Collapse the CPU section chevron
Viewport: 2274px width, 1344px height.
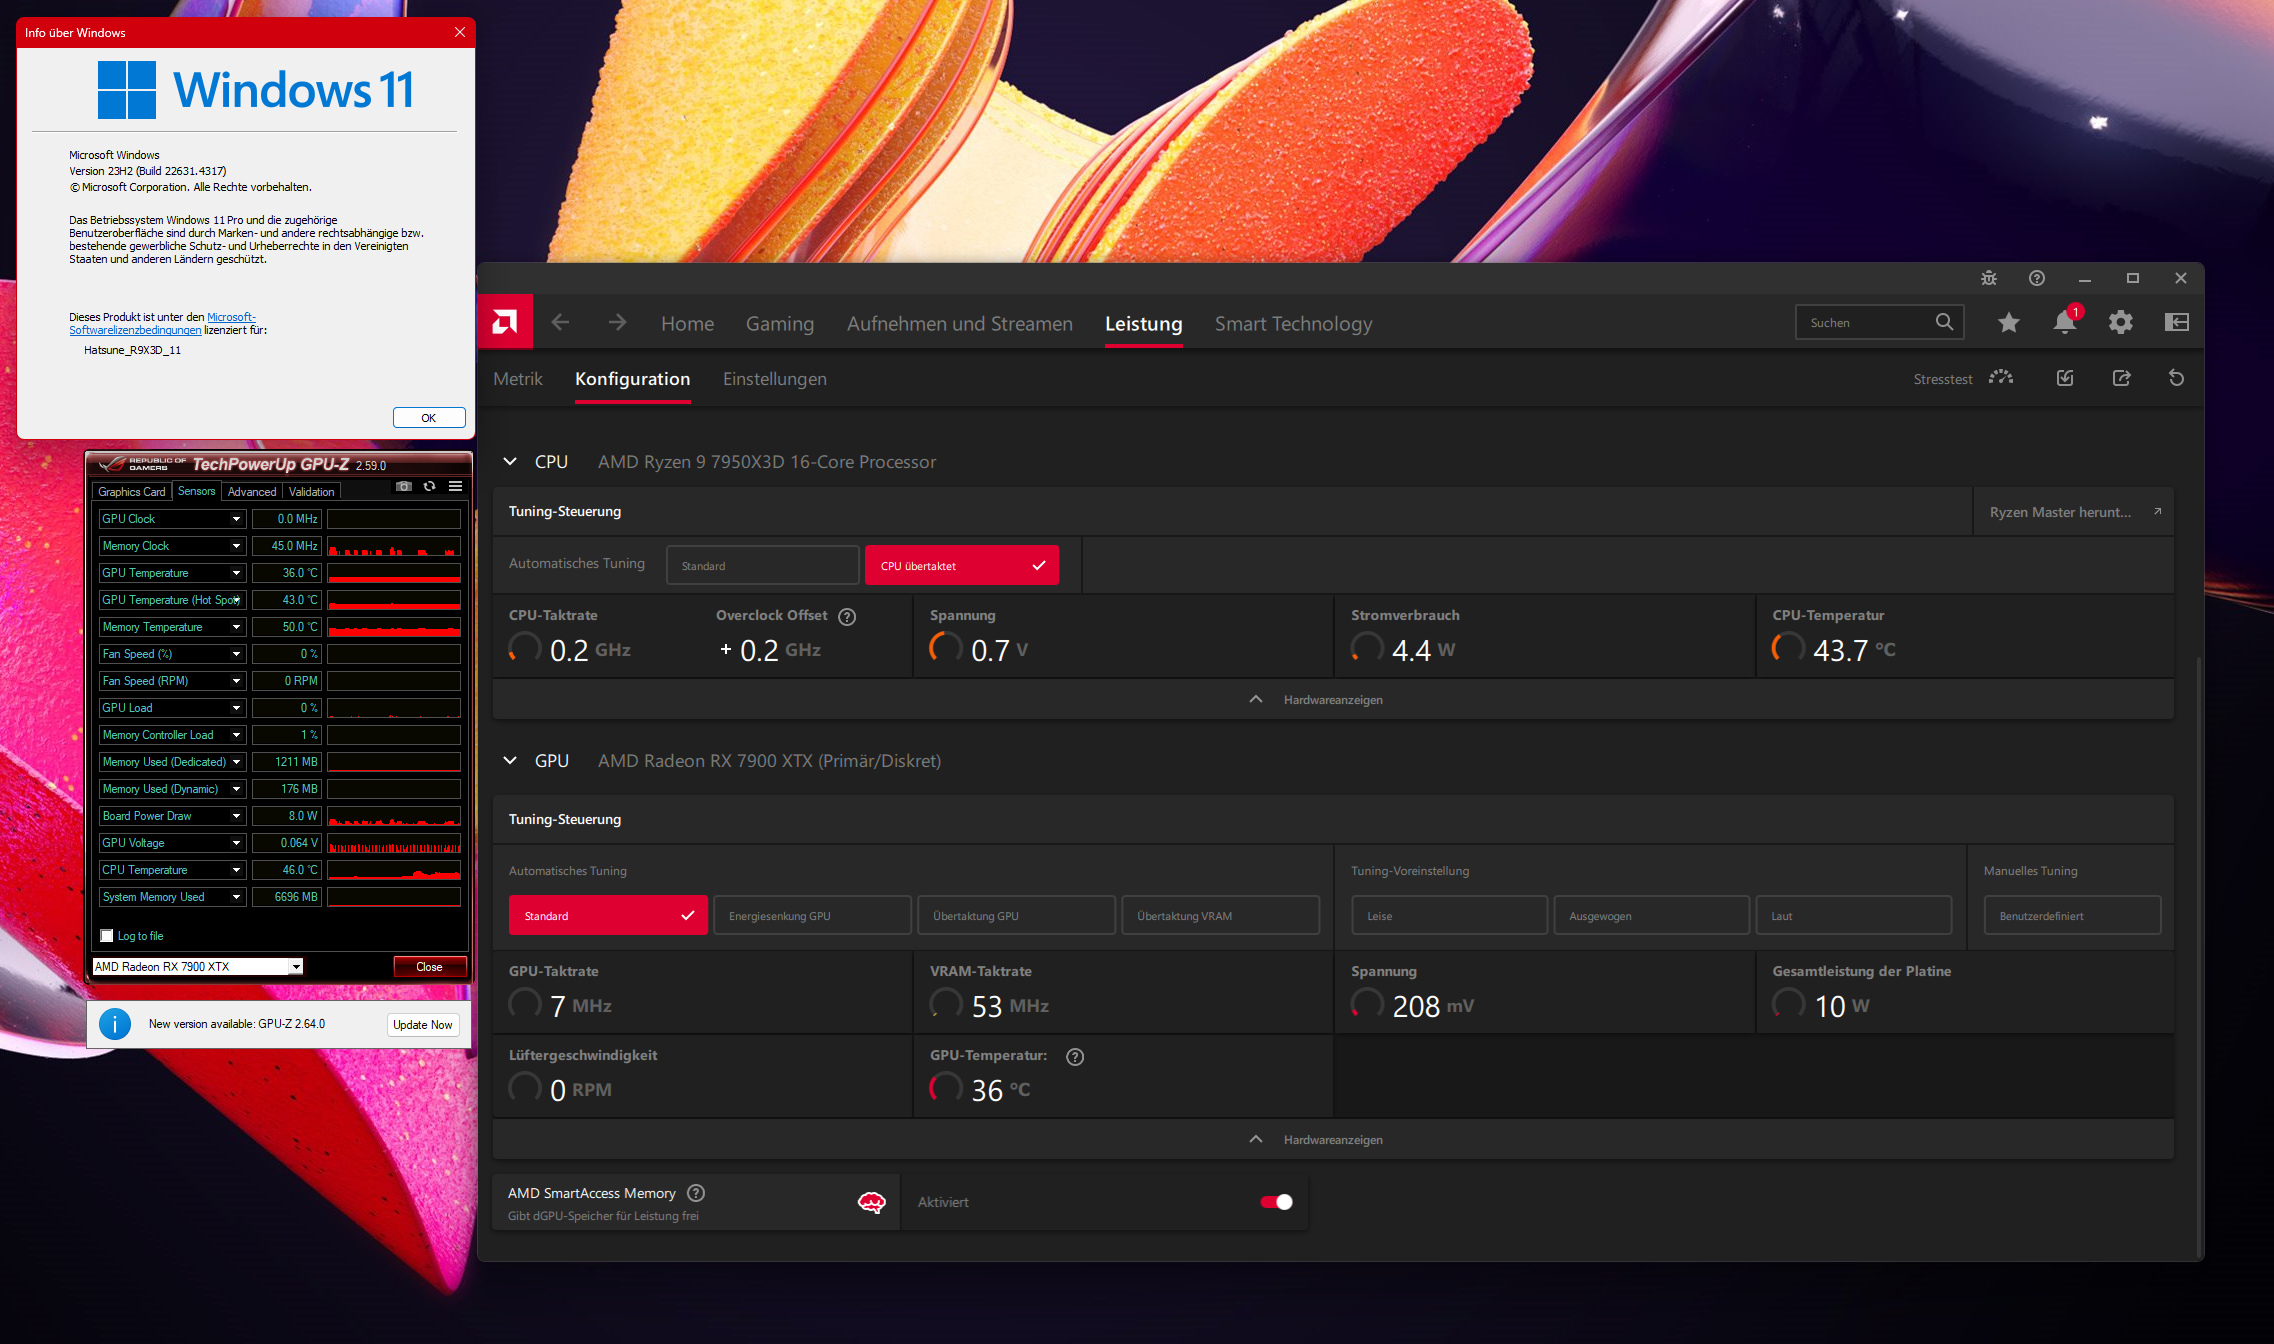[x=510, y=462]
